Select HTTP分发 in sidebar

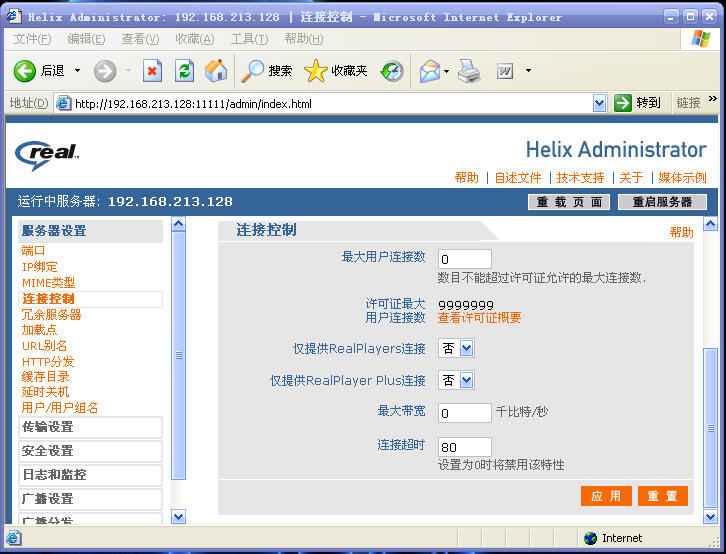click(x=48, y=362)
